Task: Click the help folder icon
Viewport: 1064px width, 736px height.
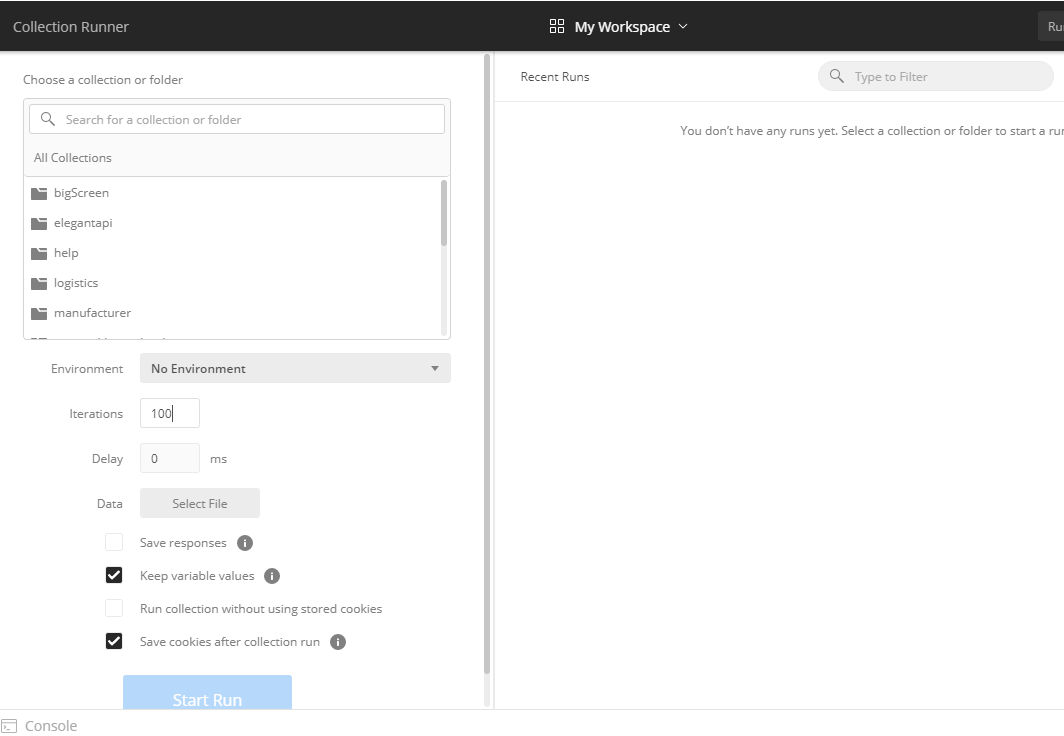Action: [x=39, y=253]
